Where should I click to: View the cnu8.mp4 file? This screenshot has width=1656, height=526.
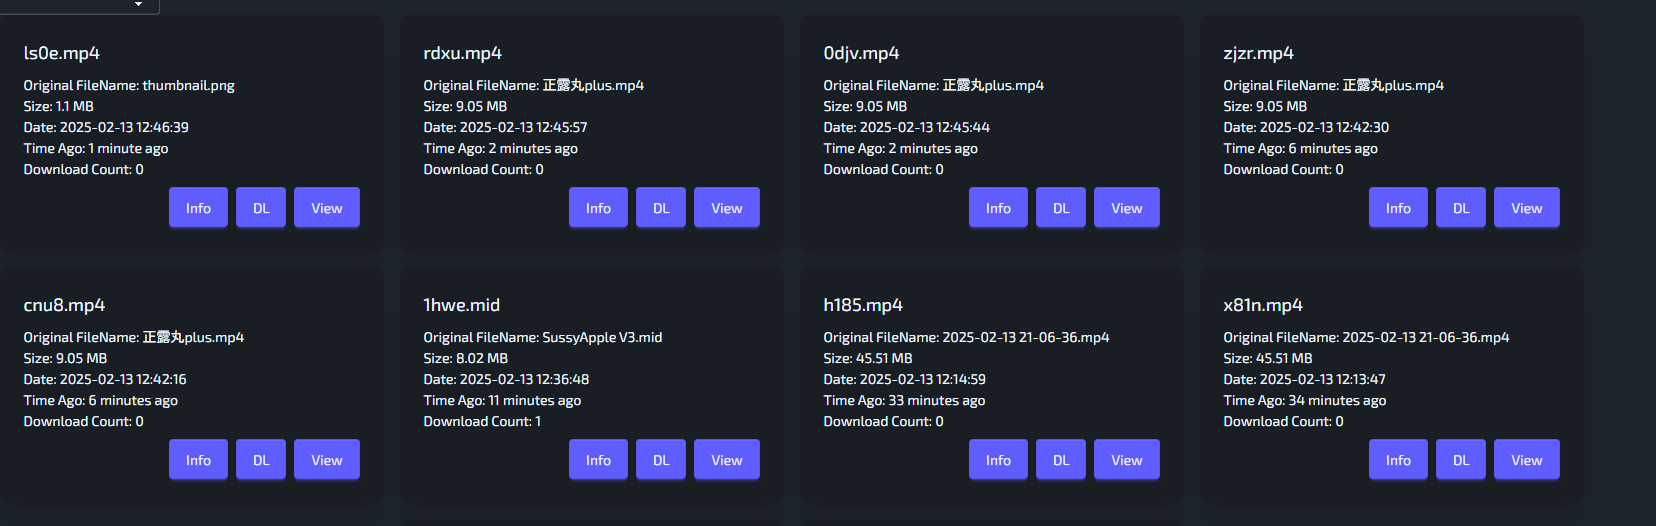coord(326,460)
